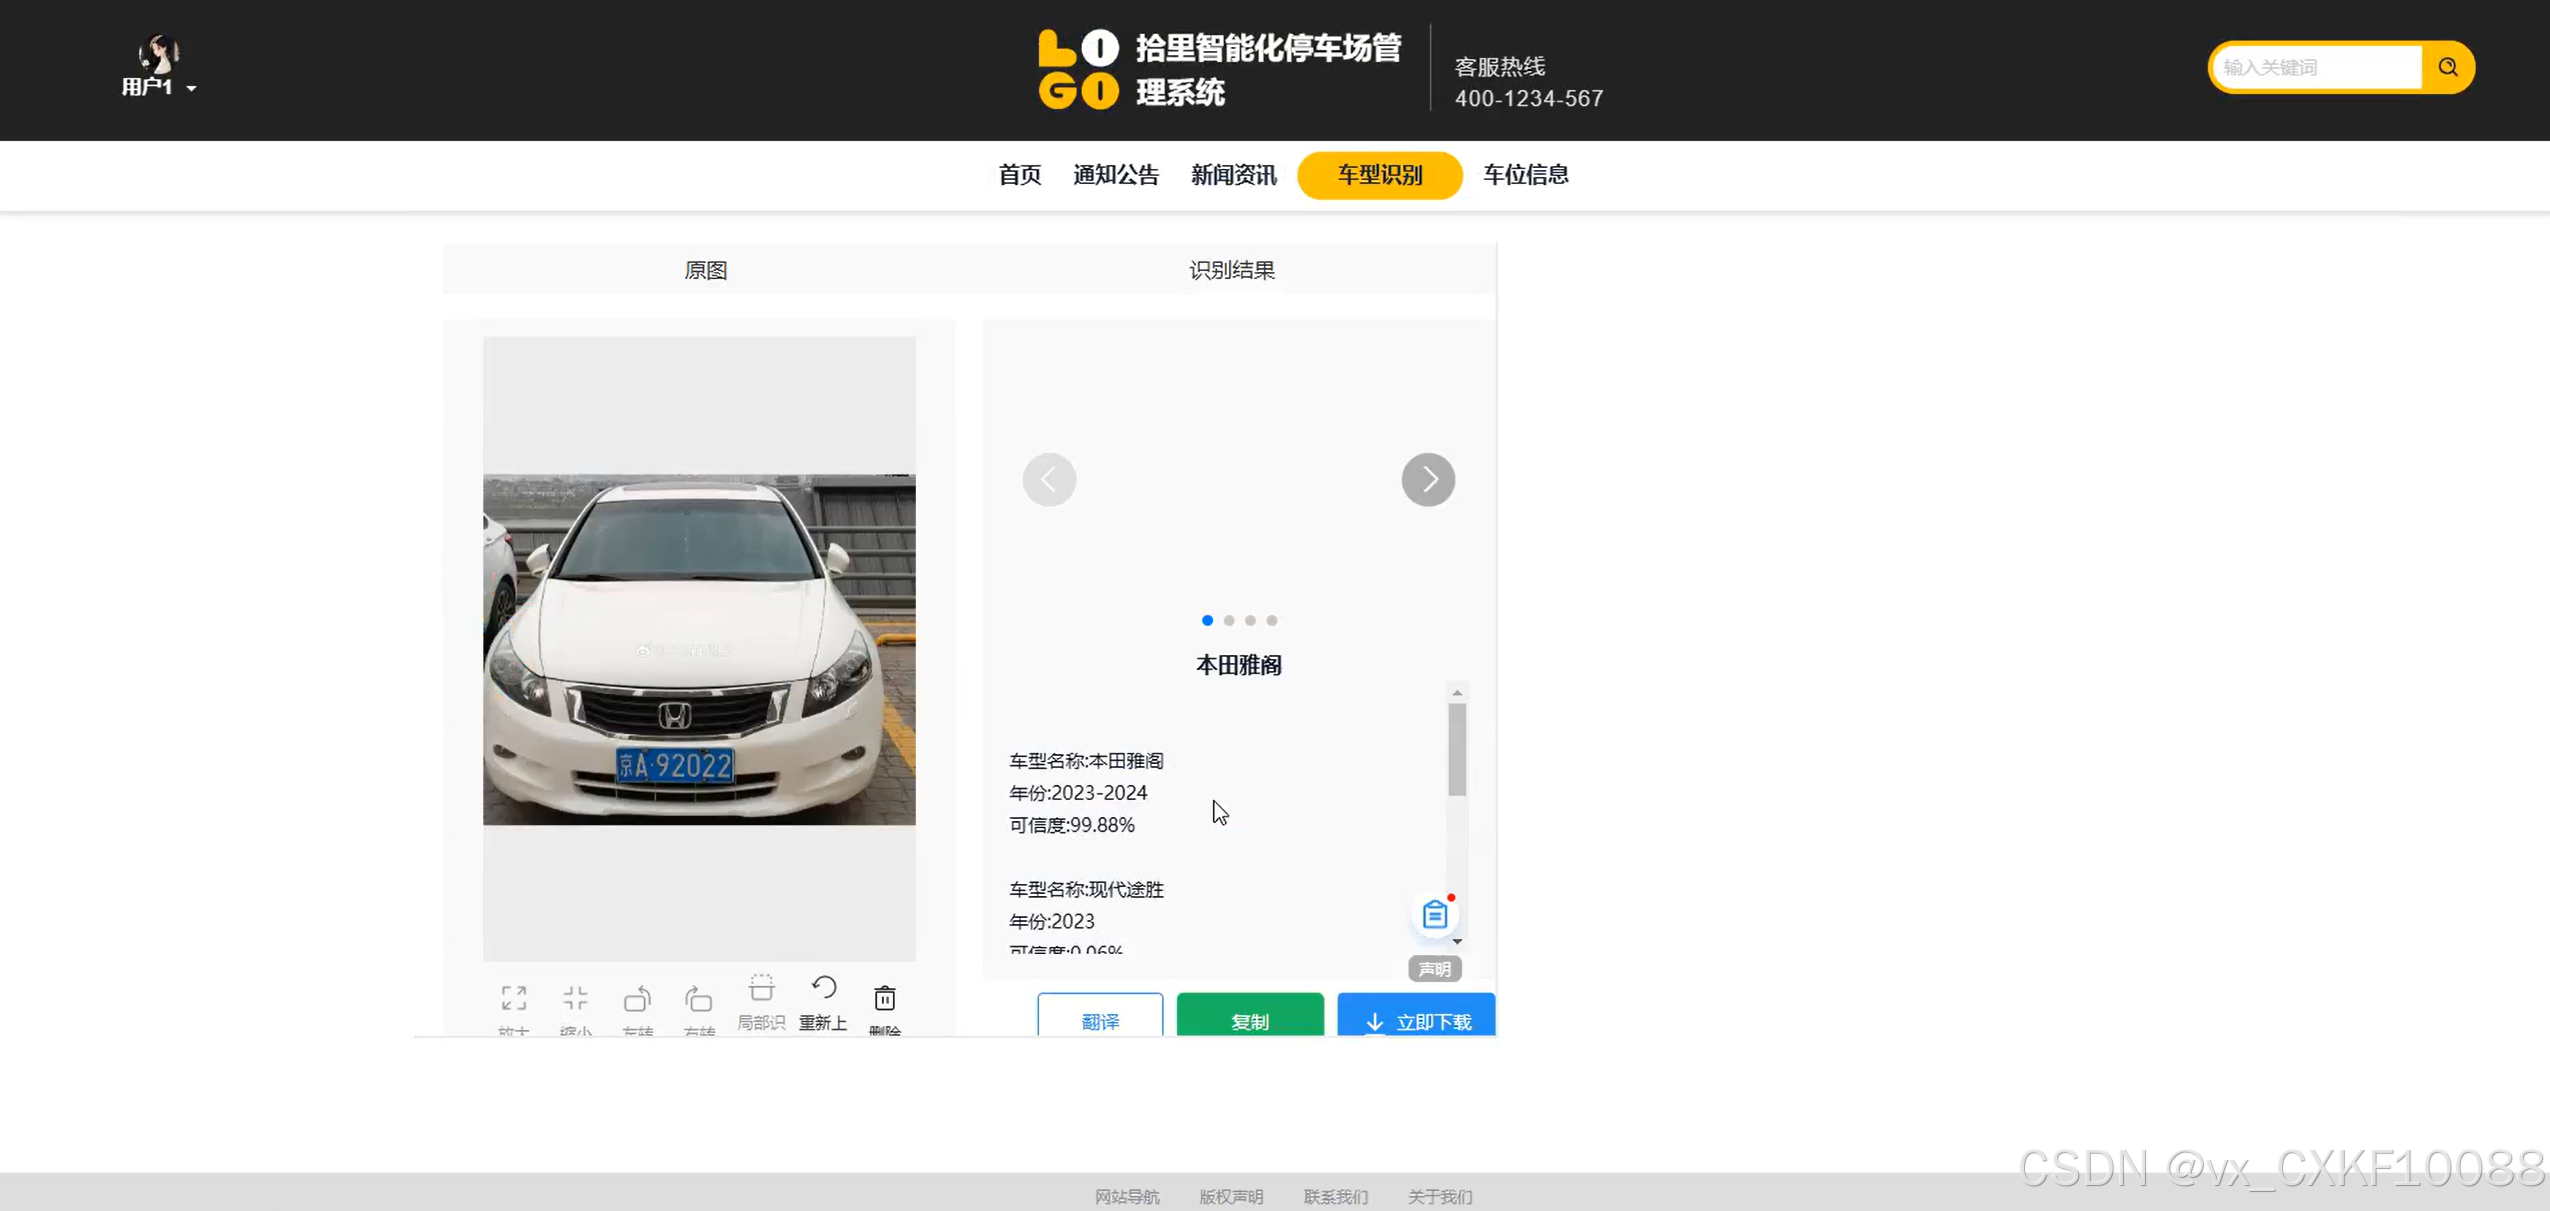Delete the image with the trash icon
Screen dimensions: 2550x1211
point(884,998)
